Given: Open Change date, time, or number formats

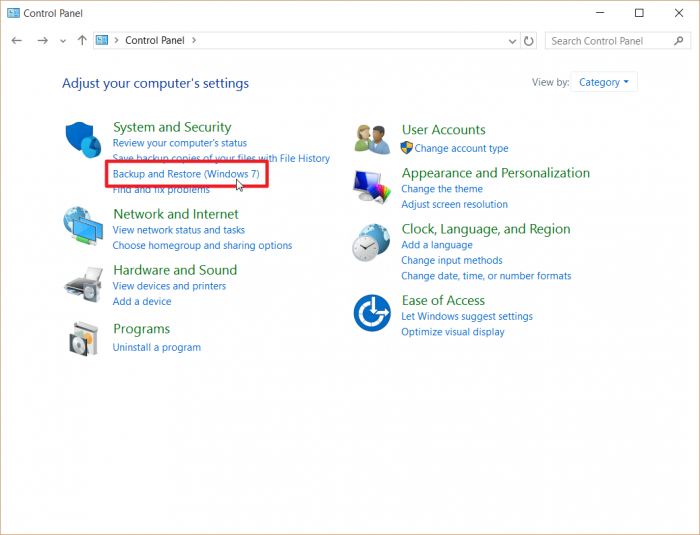Looking at the screenshot, I should (486, 276).
